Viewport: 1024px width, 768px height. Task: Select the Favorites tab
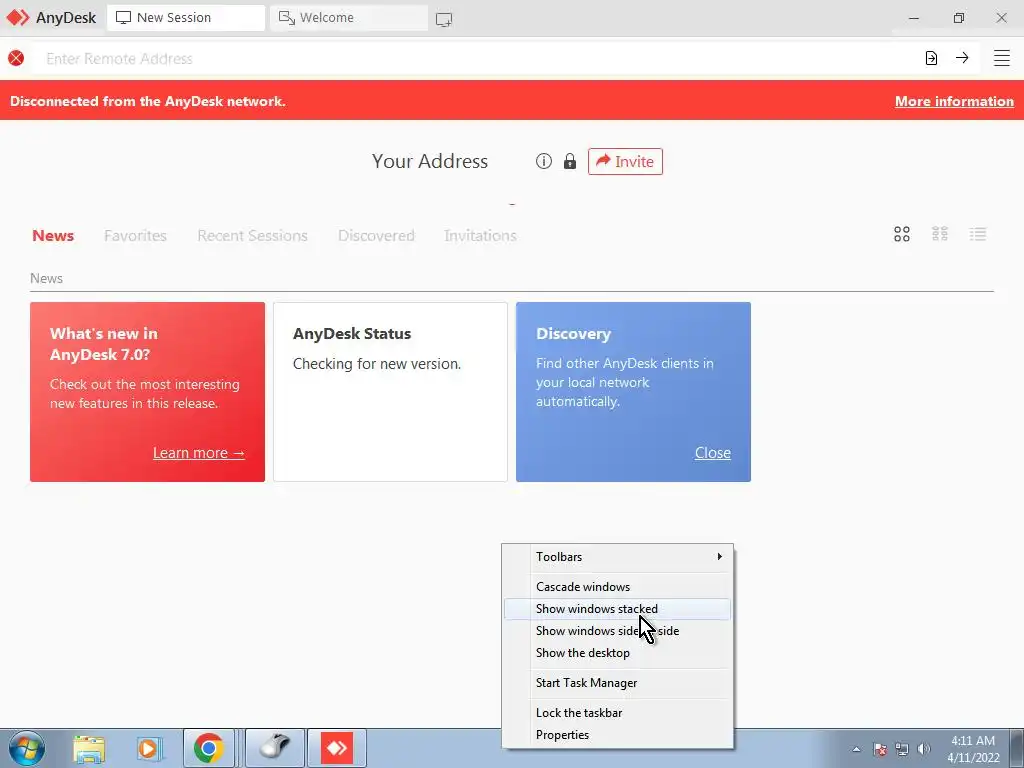click(135, 235)
